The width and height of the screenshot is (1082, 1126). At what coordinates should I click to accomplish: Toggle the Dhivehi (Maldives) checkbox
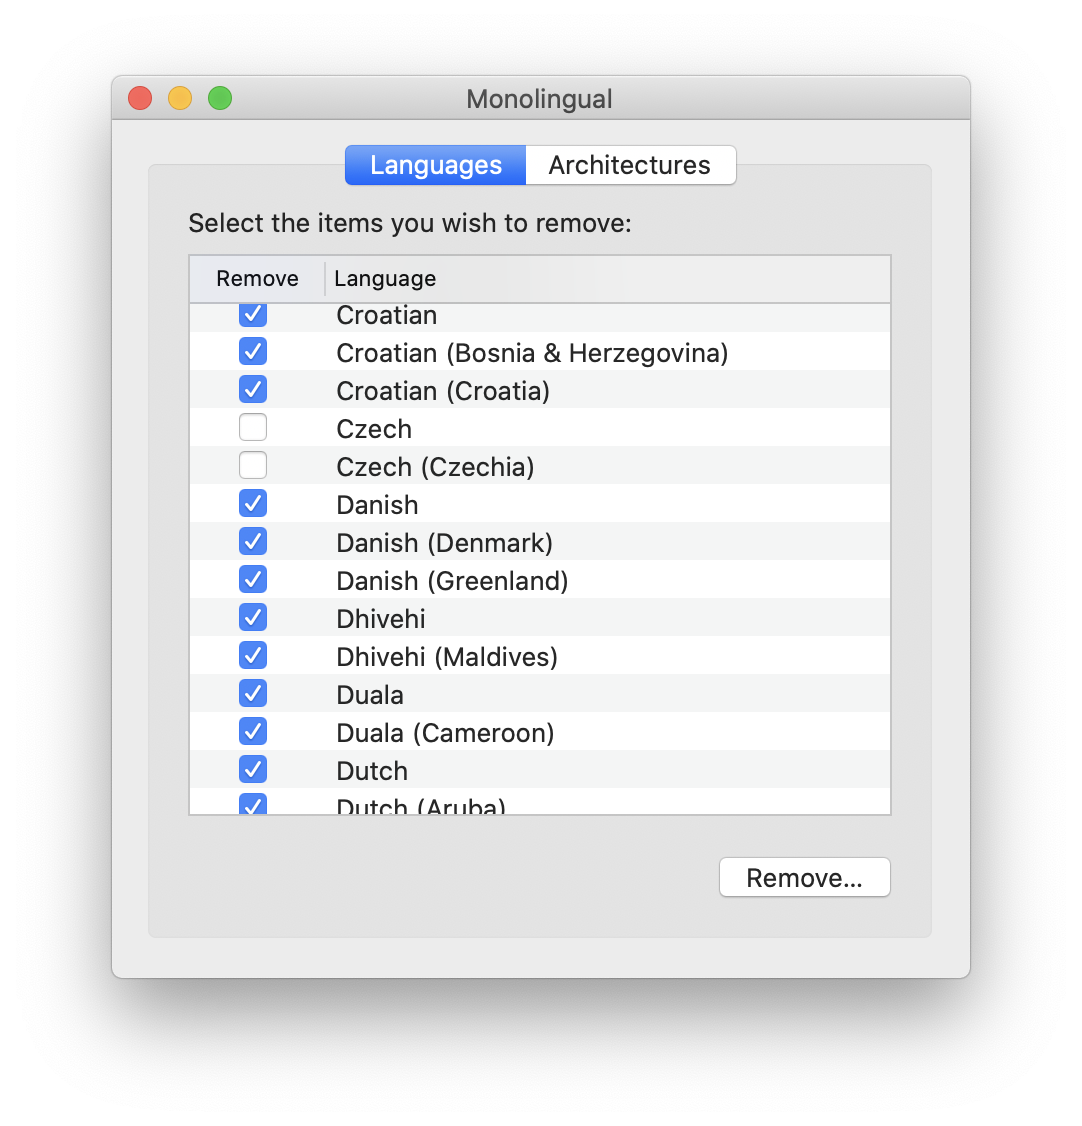(x=253, y=656)
